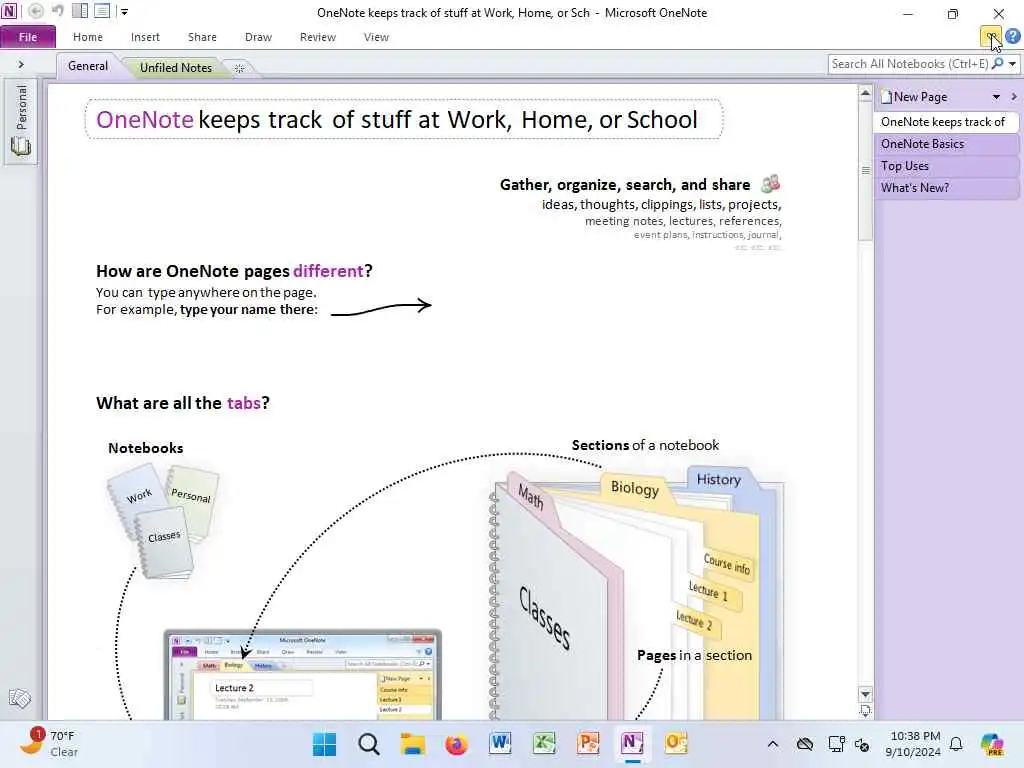
Task: Click the page title text box
Action: point(404,119)
